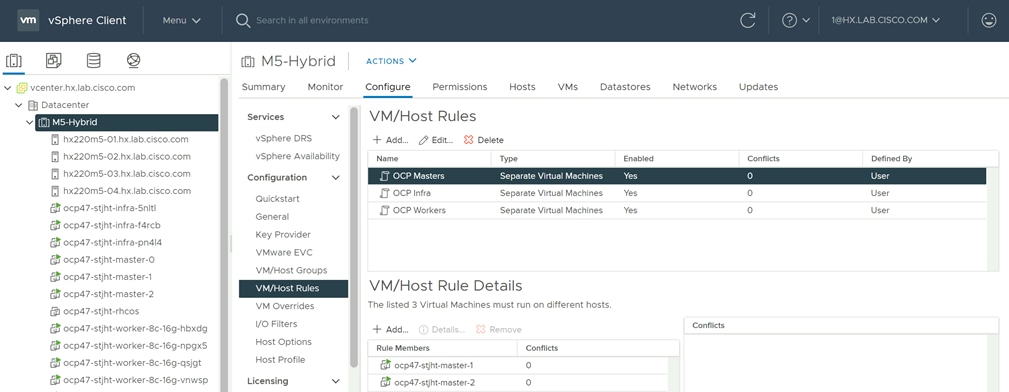Click the VM icon for ocp47-stjht-infra-5nltl
Screen dimensions: 1009x392
[55, 208]
